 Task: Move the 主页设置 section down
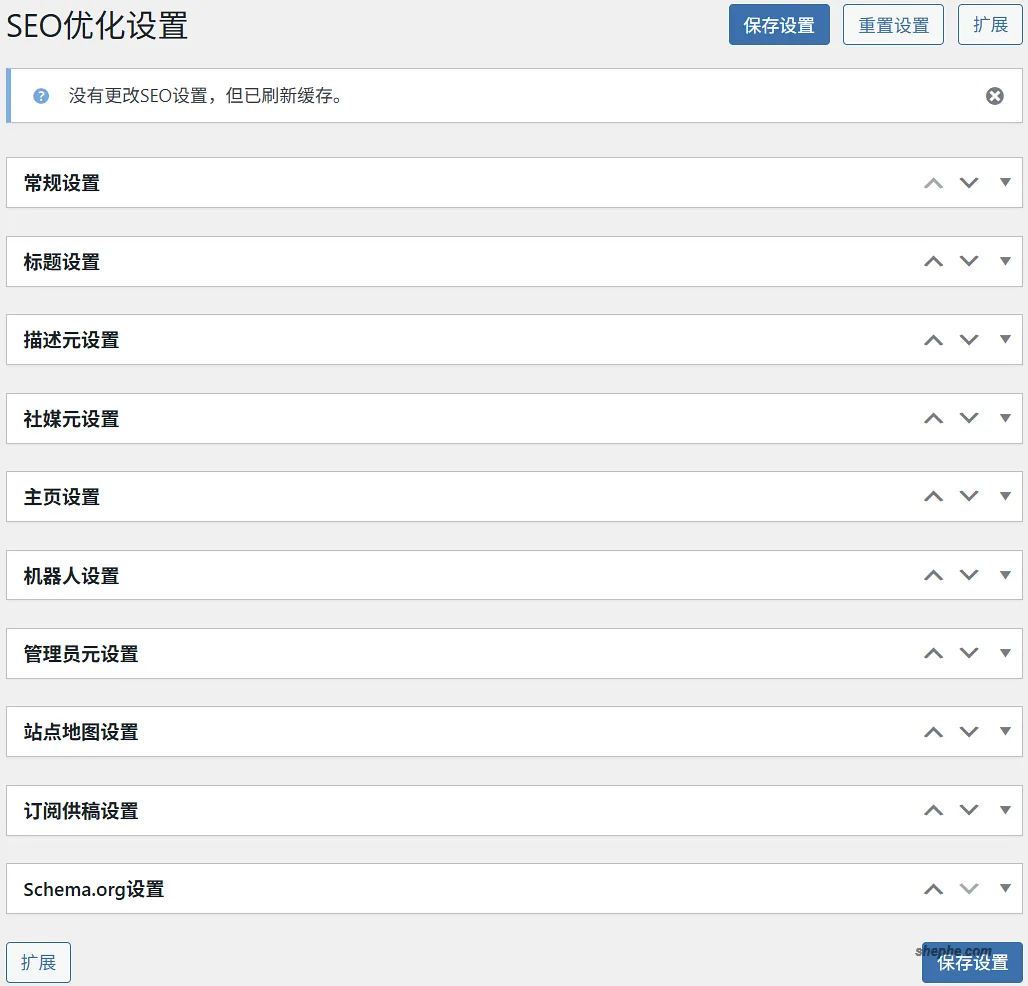[968, 496]
